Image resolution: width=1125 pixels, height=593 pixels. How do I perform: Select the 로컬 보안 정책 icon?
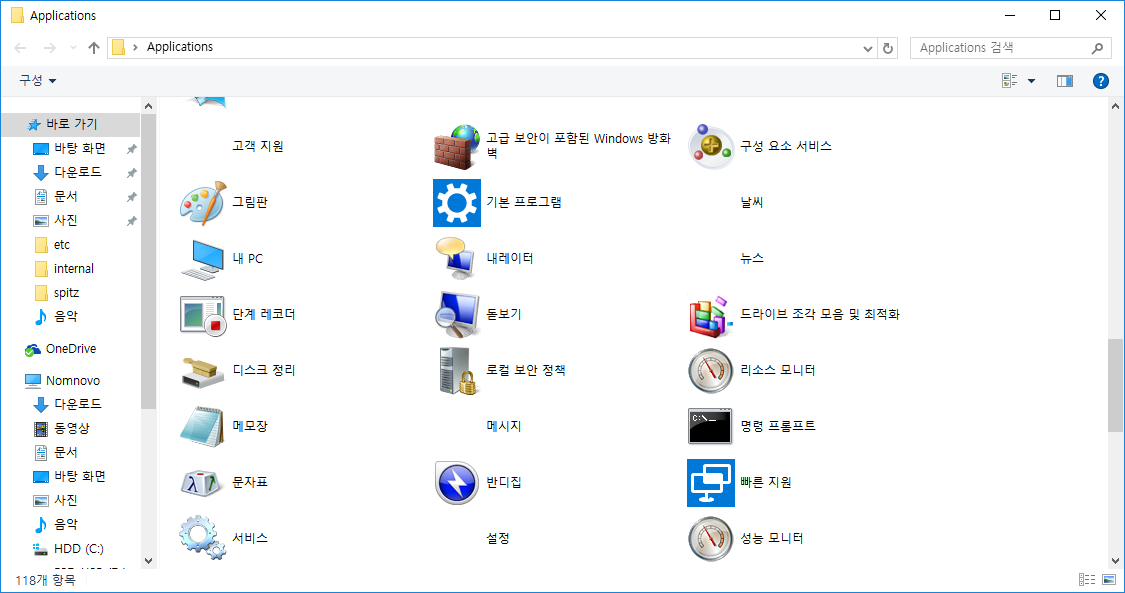(457, 370)
